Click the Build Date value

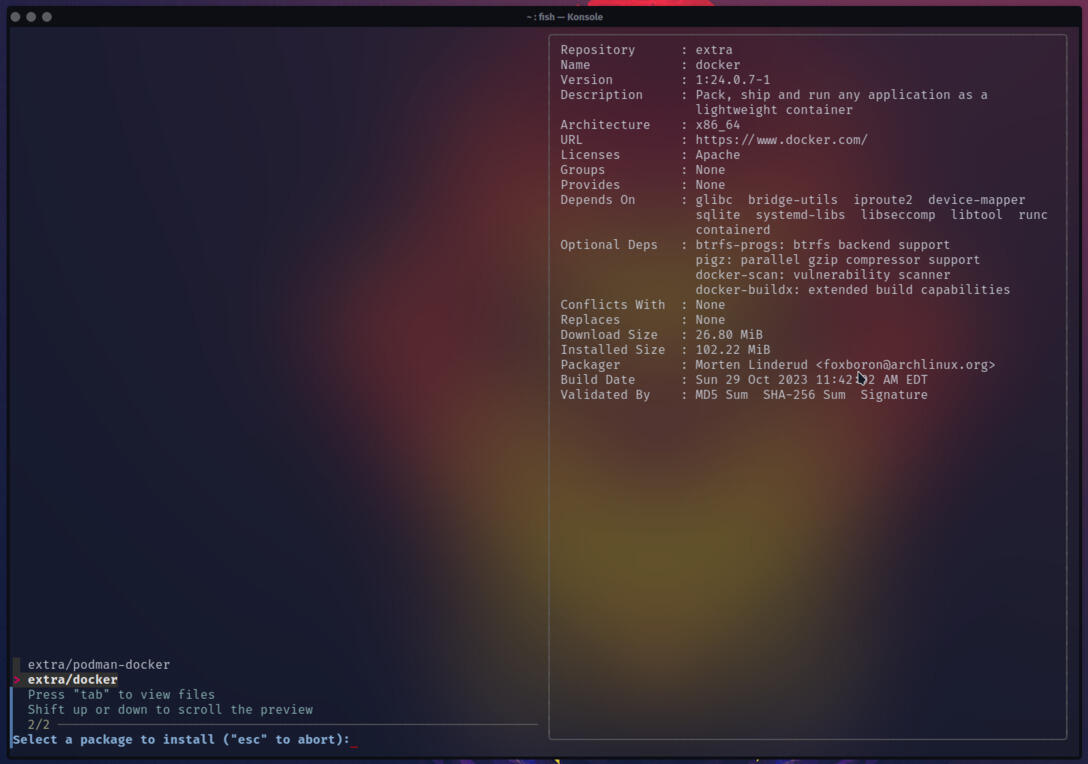coord(811,380)
